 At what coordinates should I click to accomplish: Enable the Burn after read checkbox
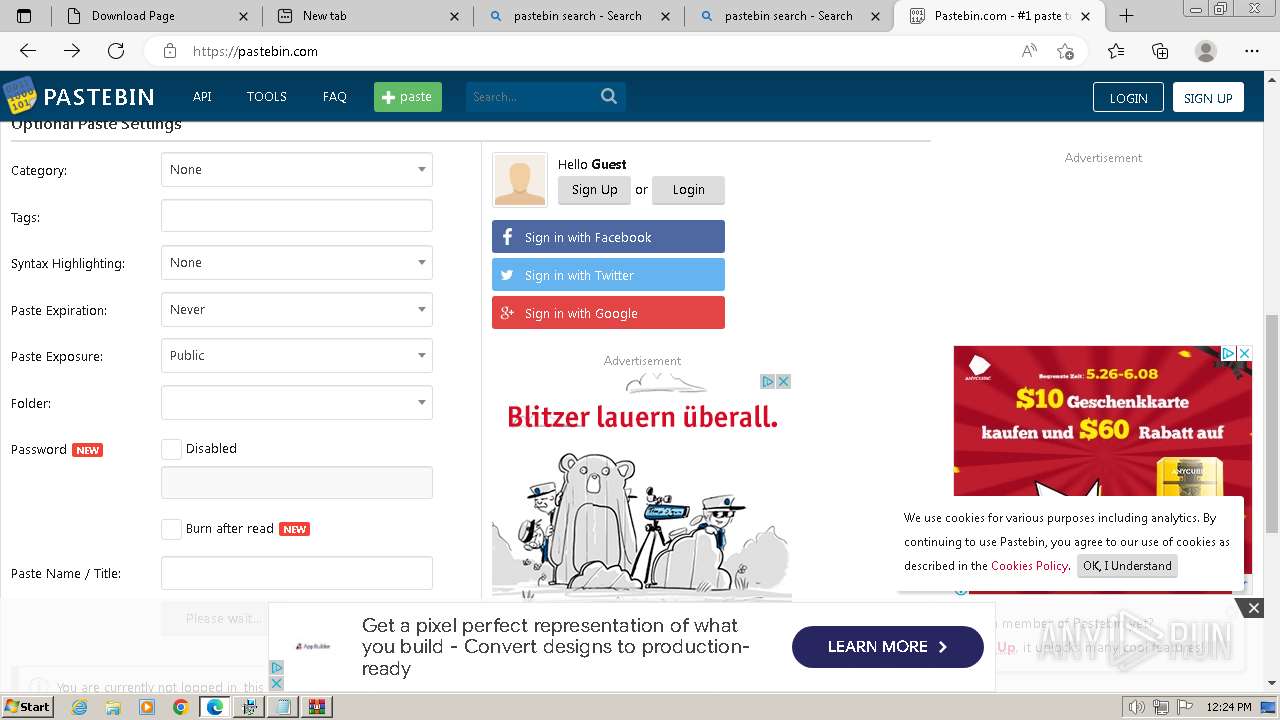[x=172, y=529]
